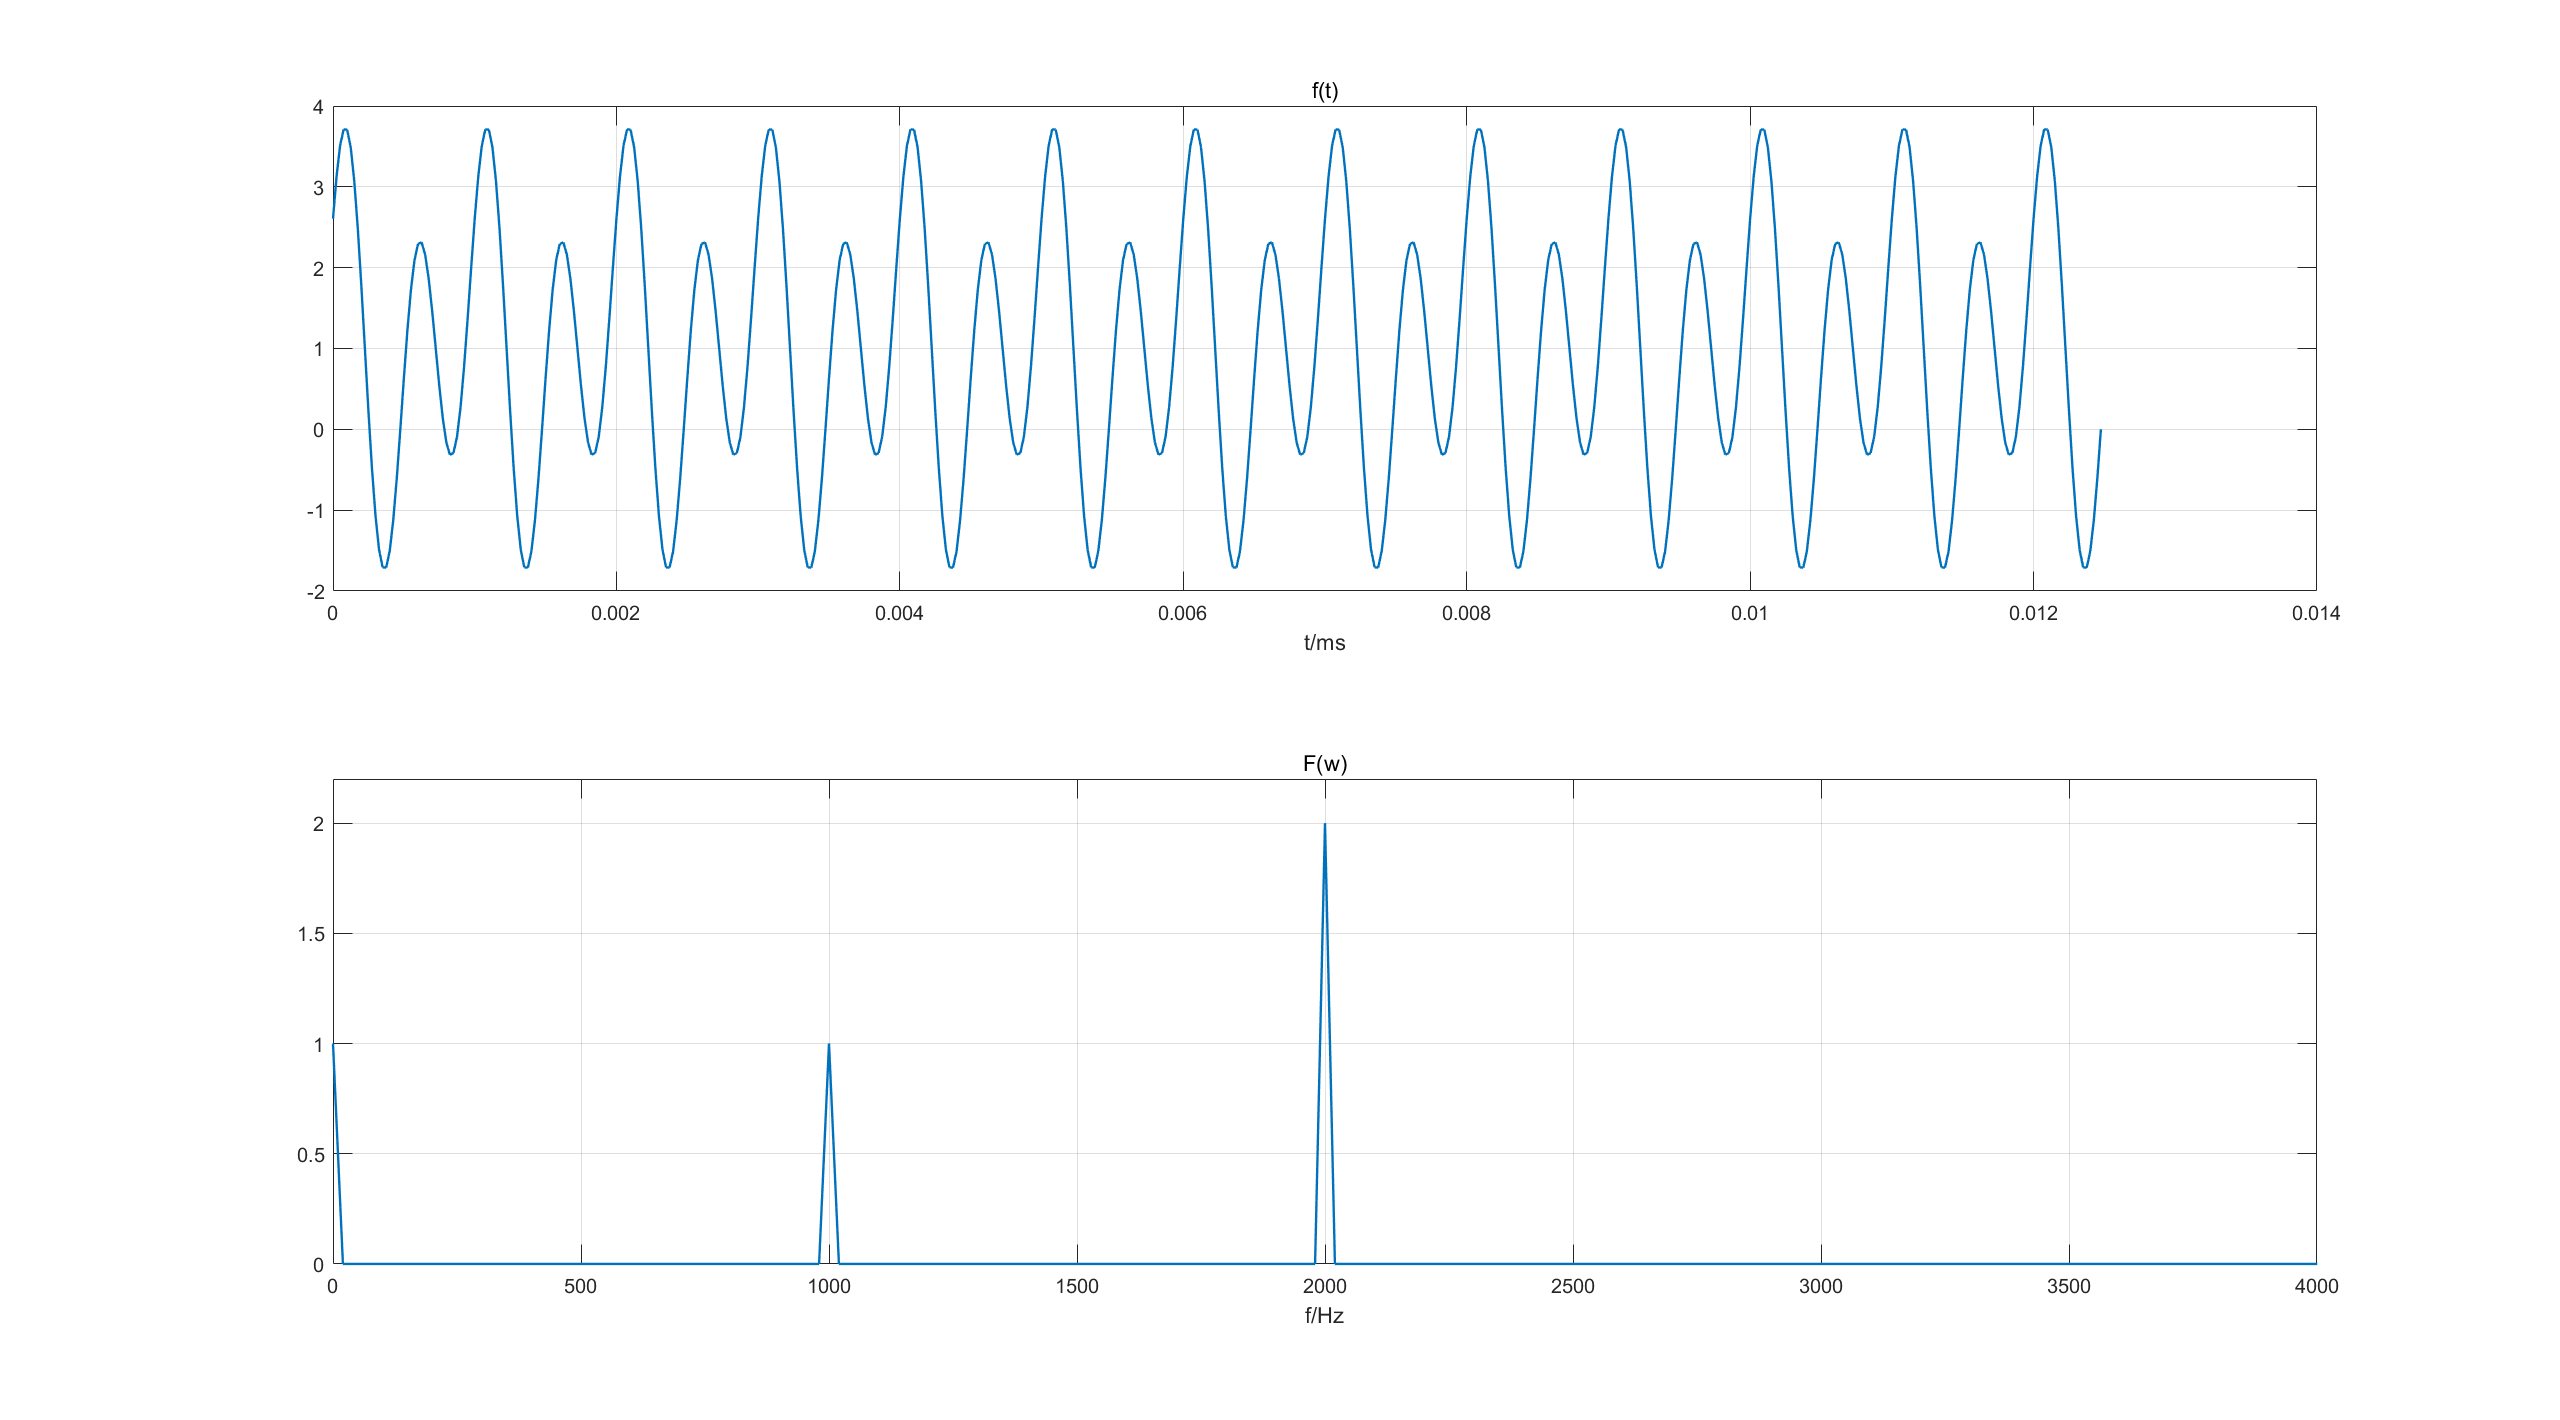Click the 2500 tick label on frequency axis
The height and width of the screenshot is (1420, 2560).
pos(1572,1287)
